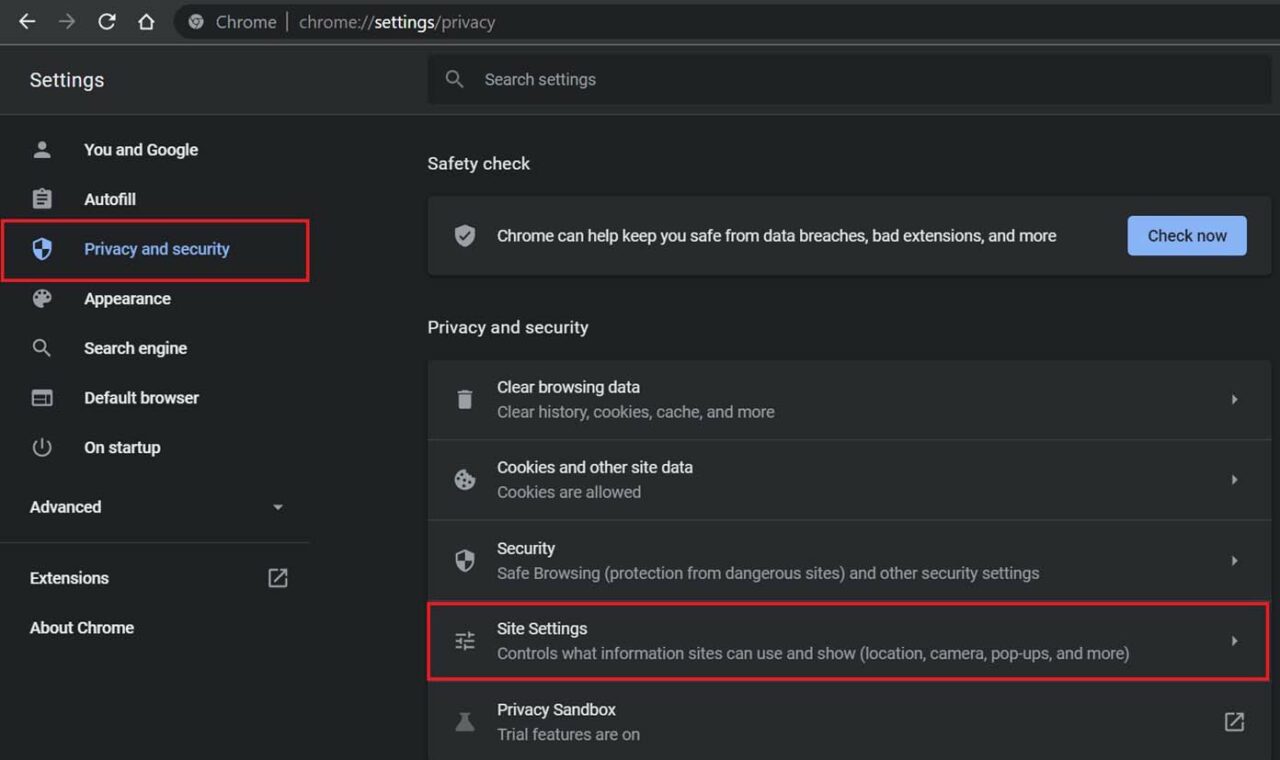Select You and Google in the sidebar
The width and height of the screenshot is (1280, 760).
pyautogui.click(x=141, y=149)
